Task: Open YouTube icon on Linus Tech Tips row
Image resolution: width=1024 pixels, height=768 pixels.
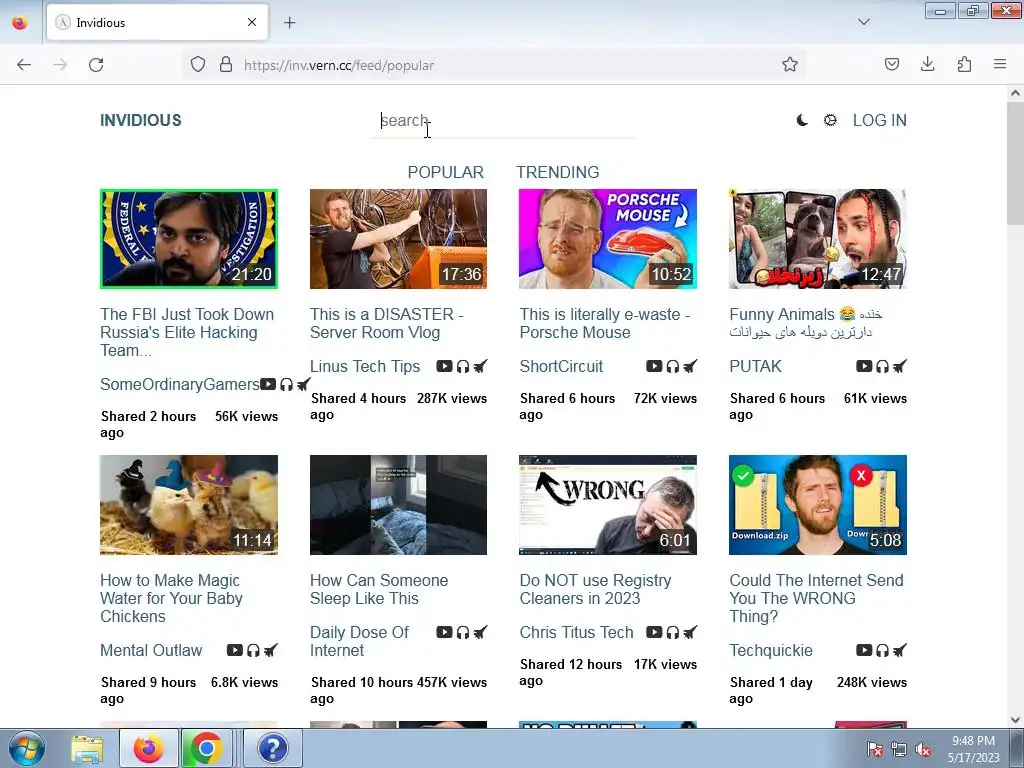Action: tap(444, 366)
